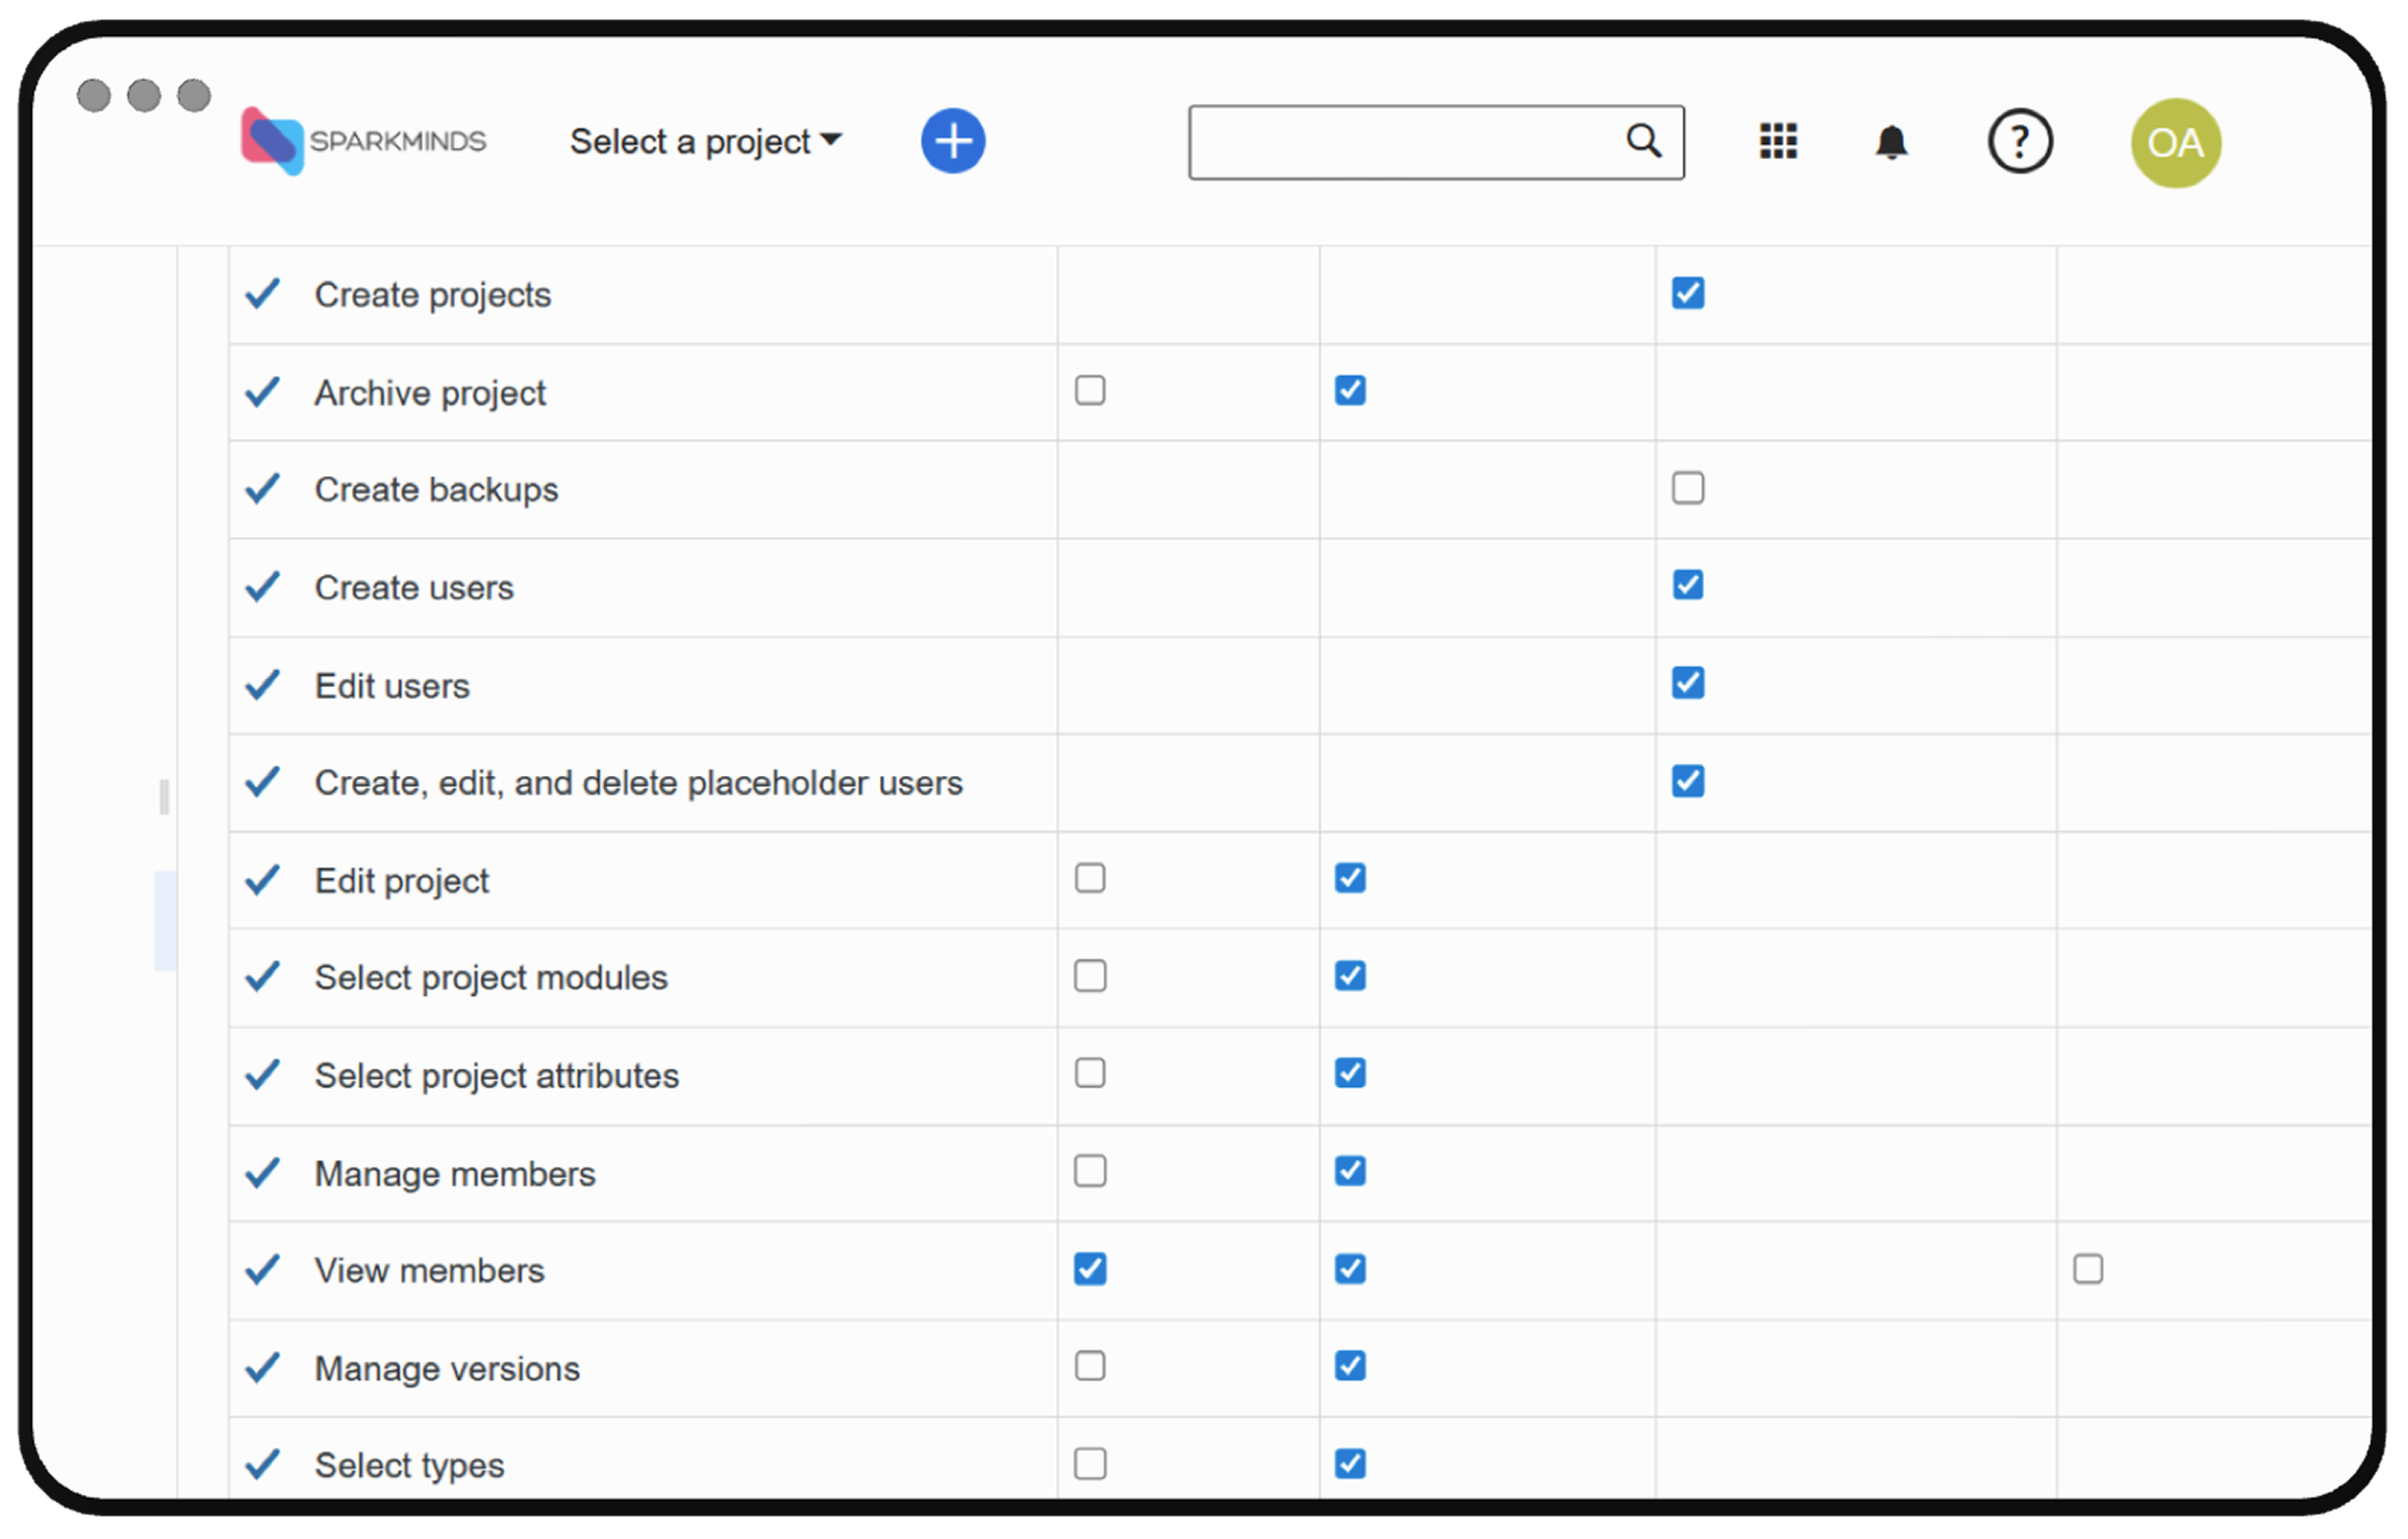Uncheck the checked Edit project checkbox
The image size is (2408, 1539).
coord(1349,878)
